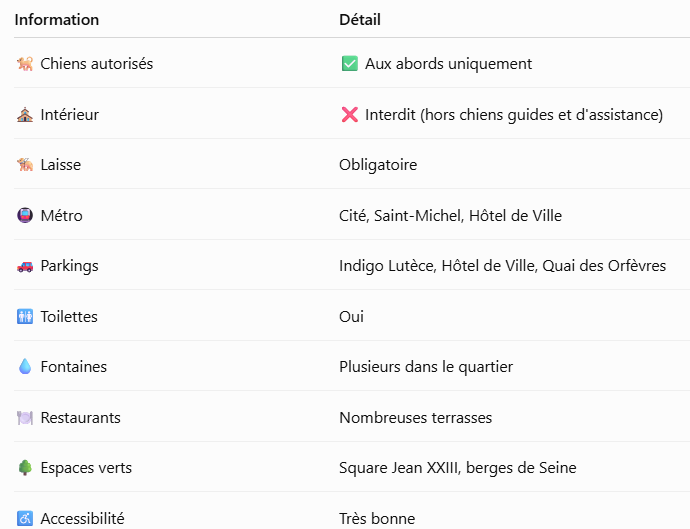Click the Nombreuses terrasses cell
The width and height of the screenshot is (690, 529).
point(416,418)
